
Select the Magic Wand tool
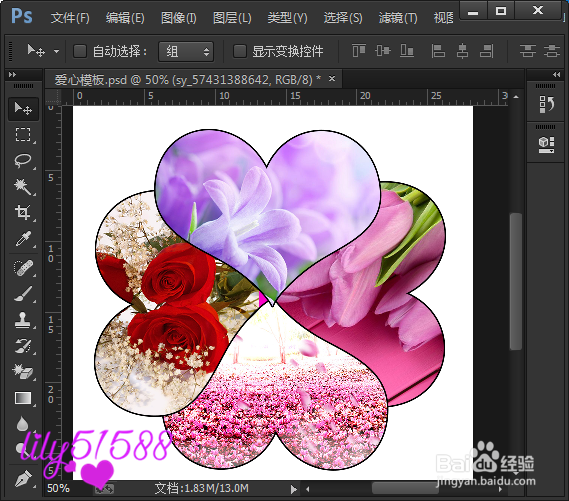click(x=23, y=186)
